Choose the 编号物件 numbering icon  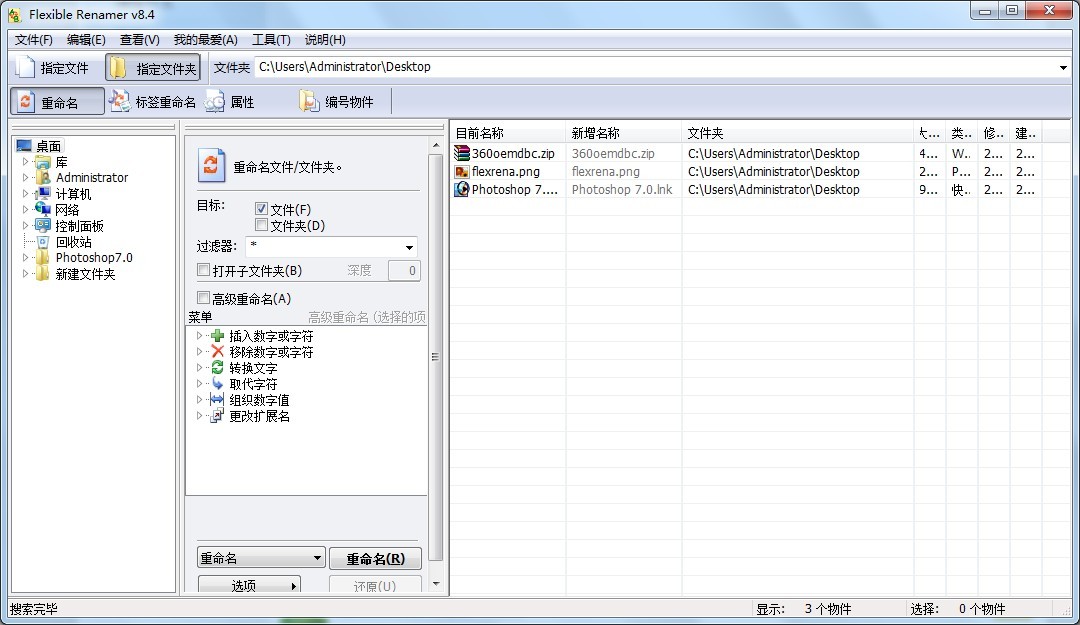(x=309, y=101)
